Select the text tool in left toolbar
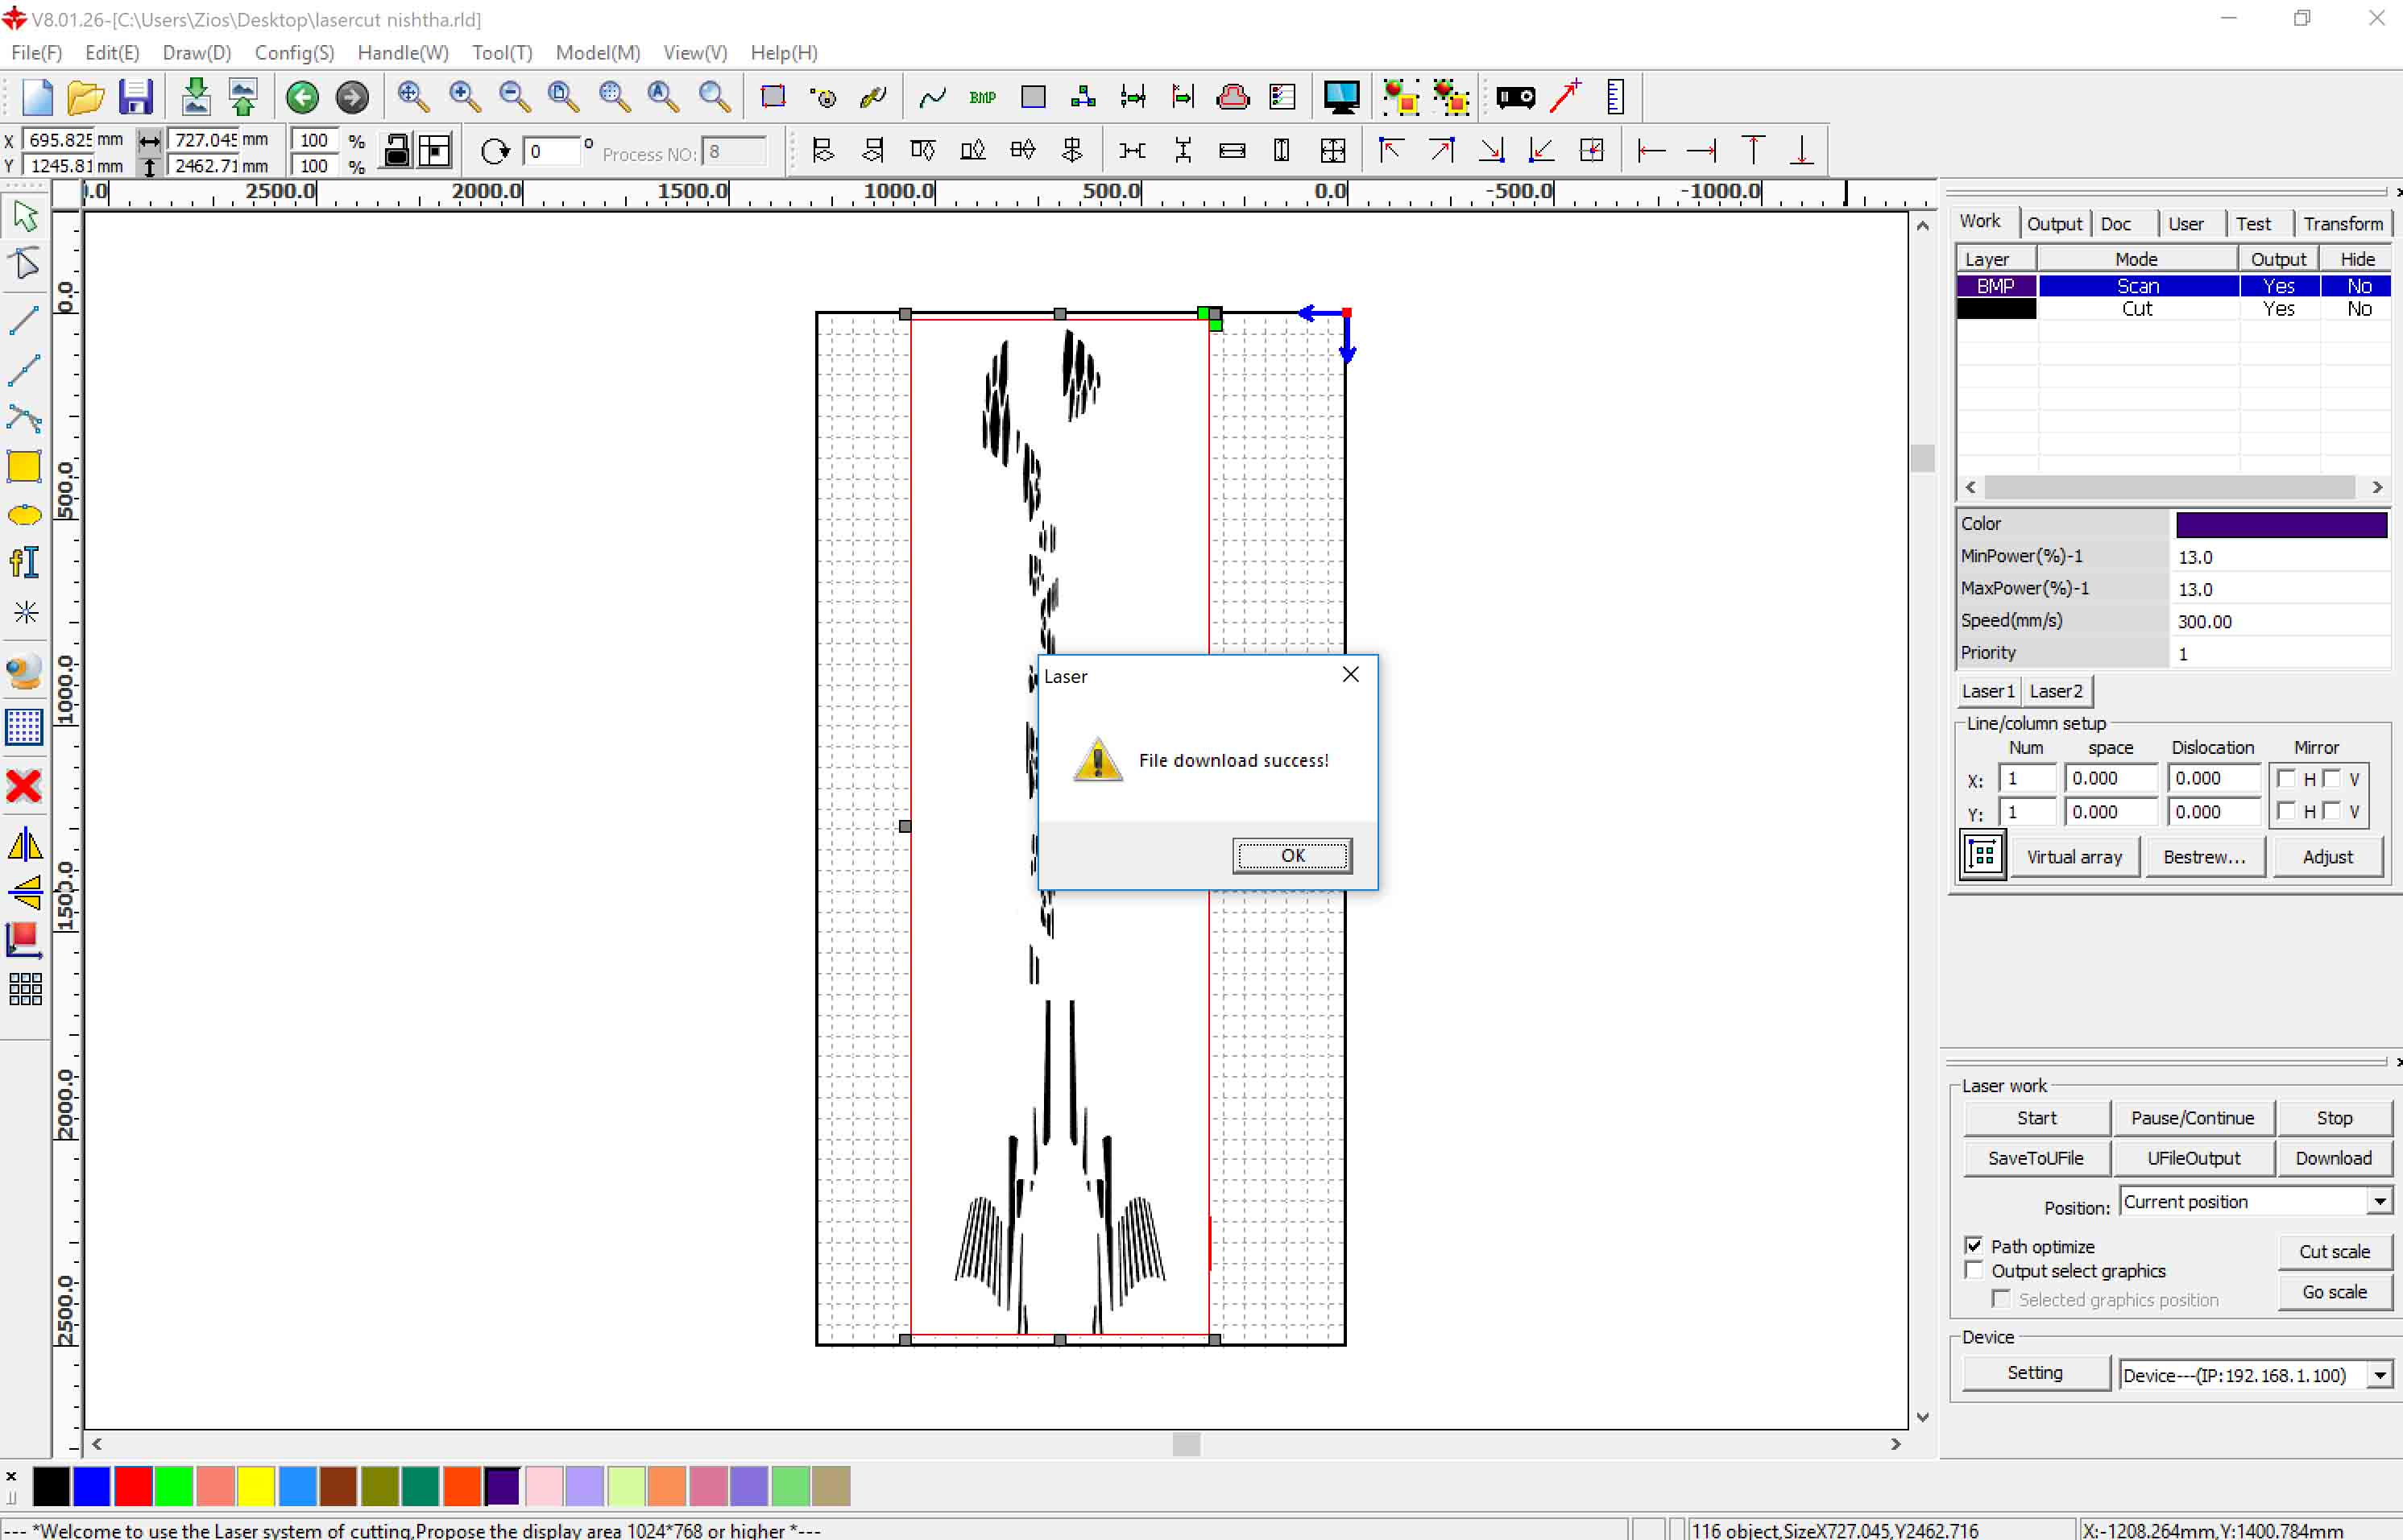The image size is (2403, 1540). click(24, 563)
